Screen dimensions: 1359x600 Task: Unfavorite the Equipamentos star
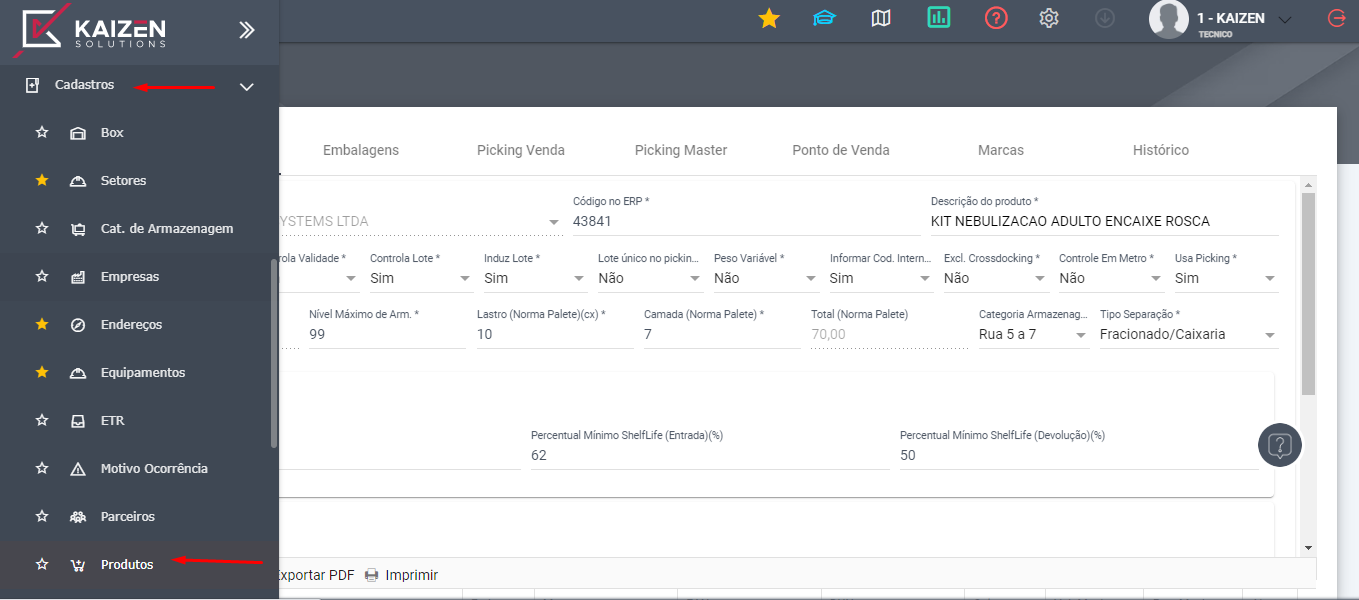point(42,373)
